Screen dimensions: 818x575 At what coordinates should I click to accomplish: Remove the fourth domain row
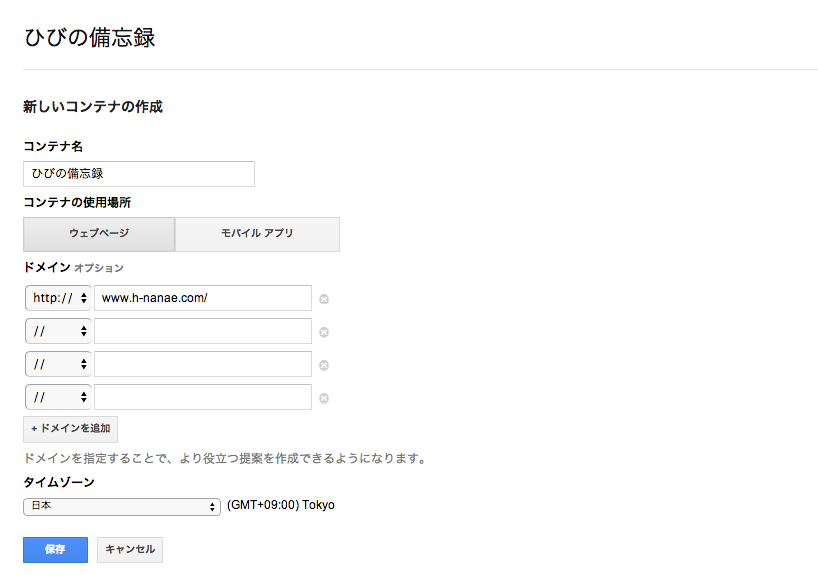pyautogui.click(x=324, y=399)
